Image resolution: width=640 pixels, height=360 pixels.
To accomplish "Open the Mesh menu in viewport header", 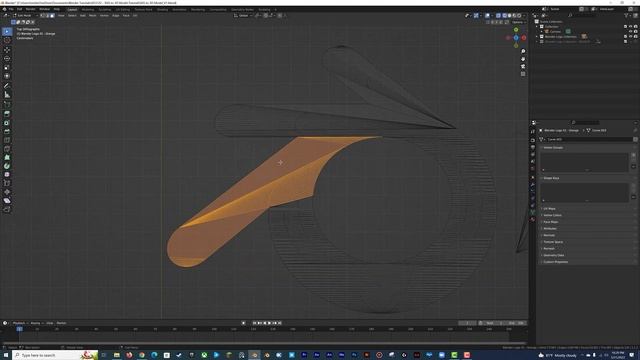I will tap(93, 16).
